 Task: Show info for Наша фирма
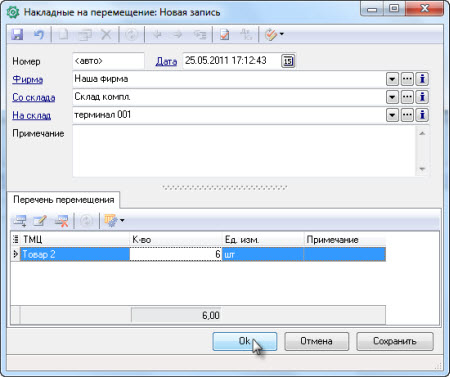coord(422,79)
